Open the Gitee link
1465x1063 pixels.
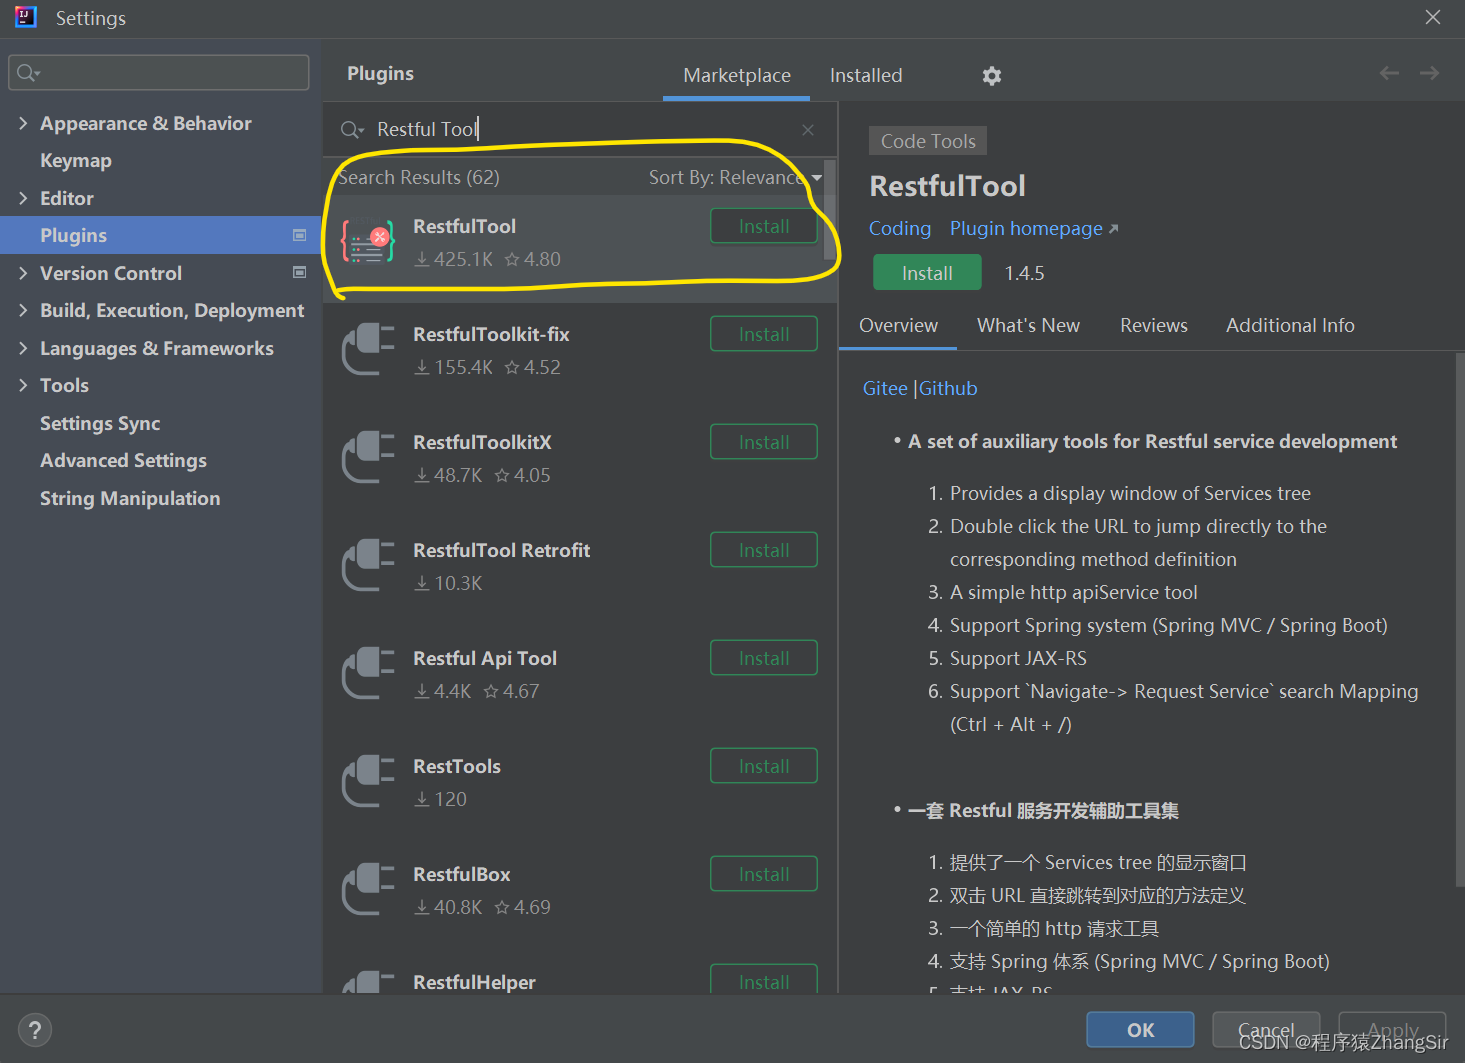(885, 389)
